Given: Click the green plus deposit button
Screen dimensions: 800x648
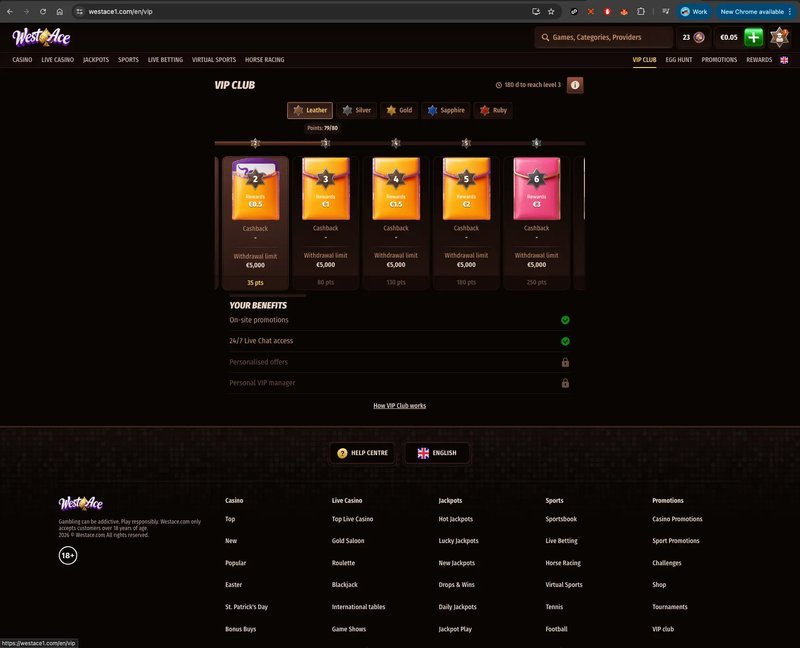Looking at the screenshot, I should (754, 37).
